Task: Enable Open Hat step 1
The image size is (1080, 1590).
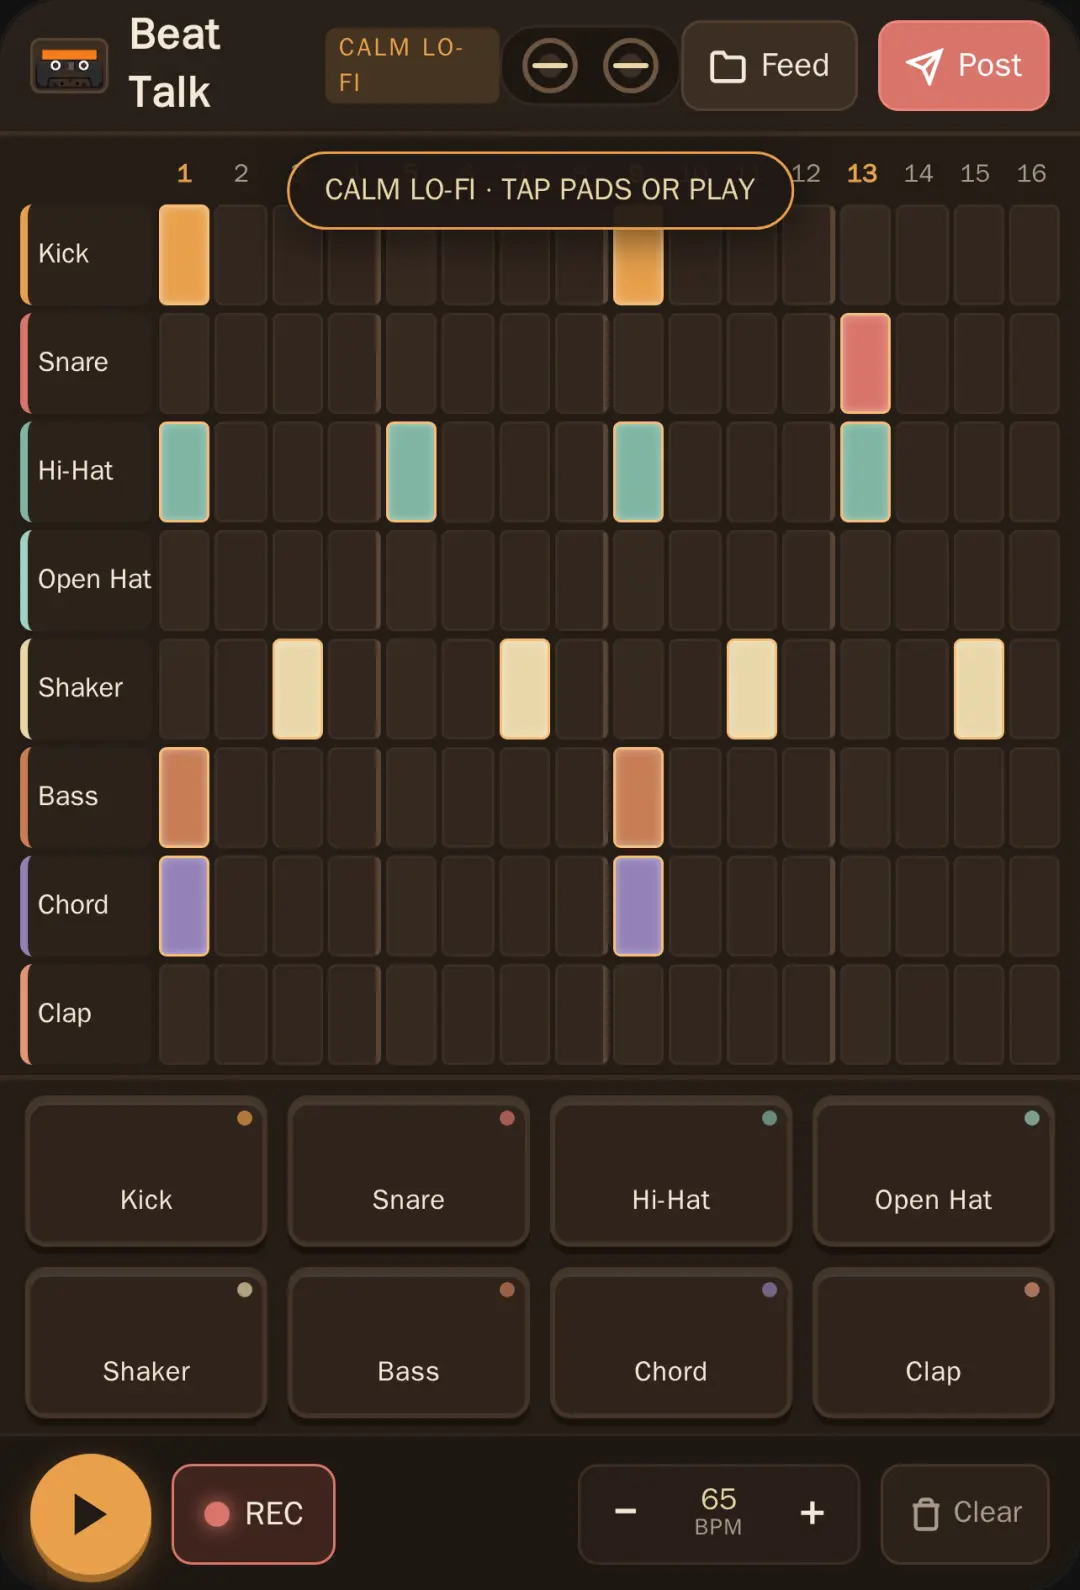Action: point(184,580)
